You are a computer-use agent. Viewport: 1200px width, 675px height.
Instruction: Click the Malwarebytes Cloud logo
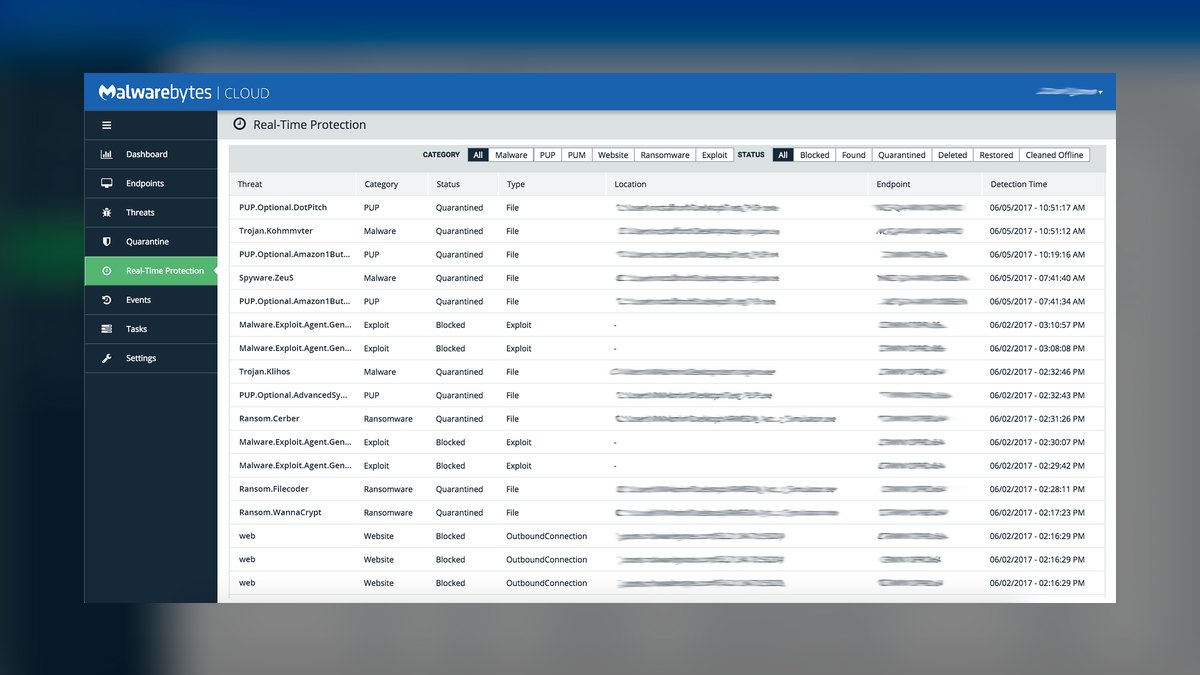coord(184,92)
